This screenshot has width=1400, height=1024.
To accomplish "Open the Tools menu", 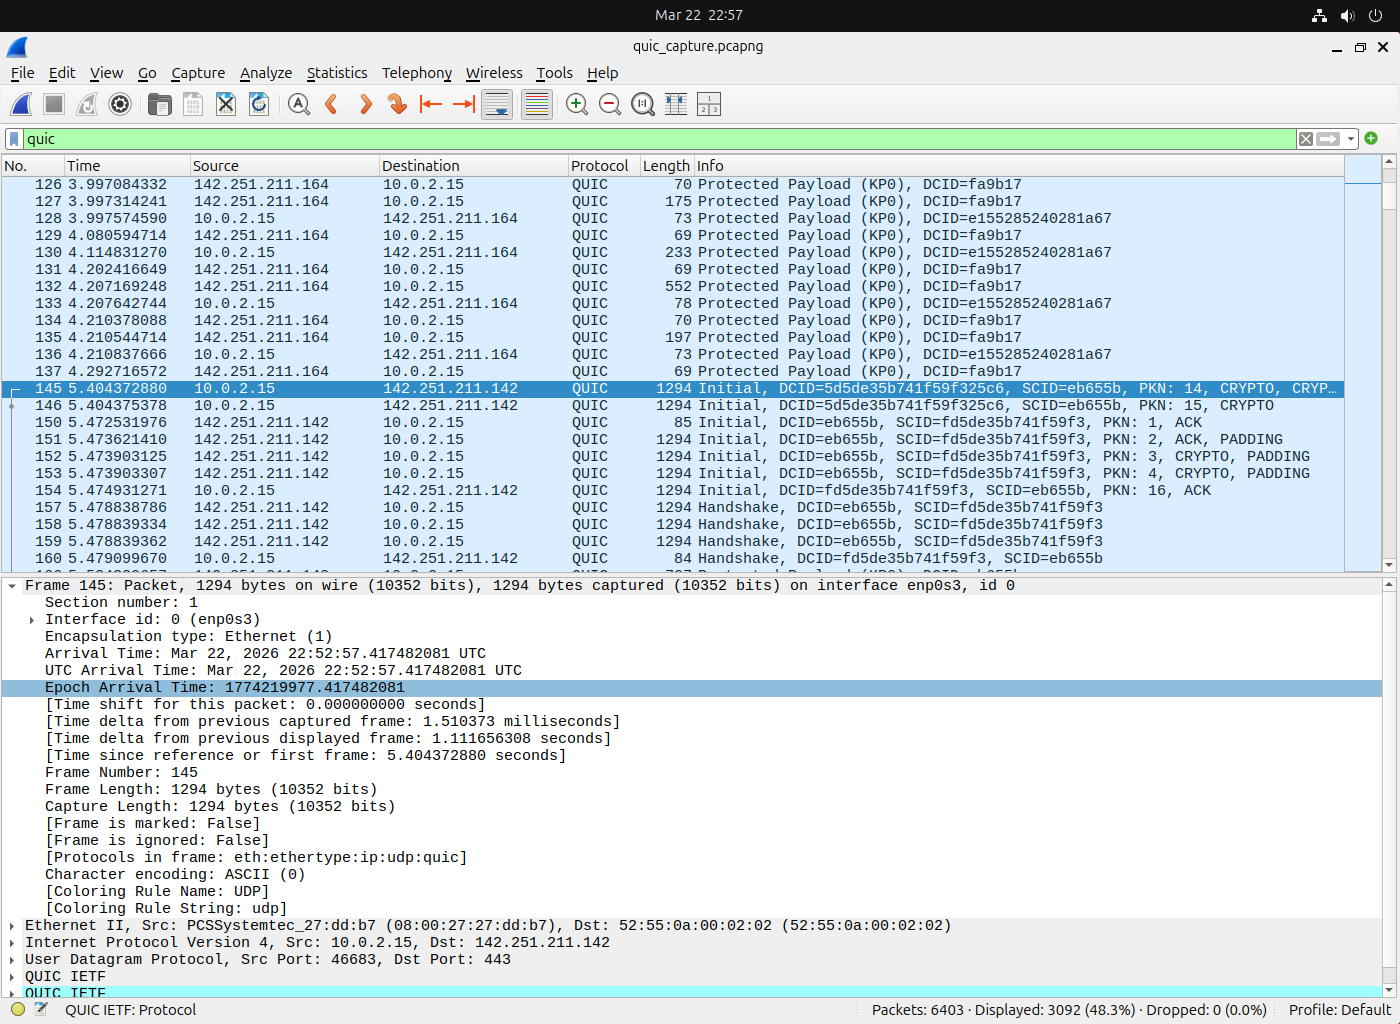I will coord(554,73).
